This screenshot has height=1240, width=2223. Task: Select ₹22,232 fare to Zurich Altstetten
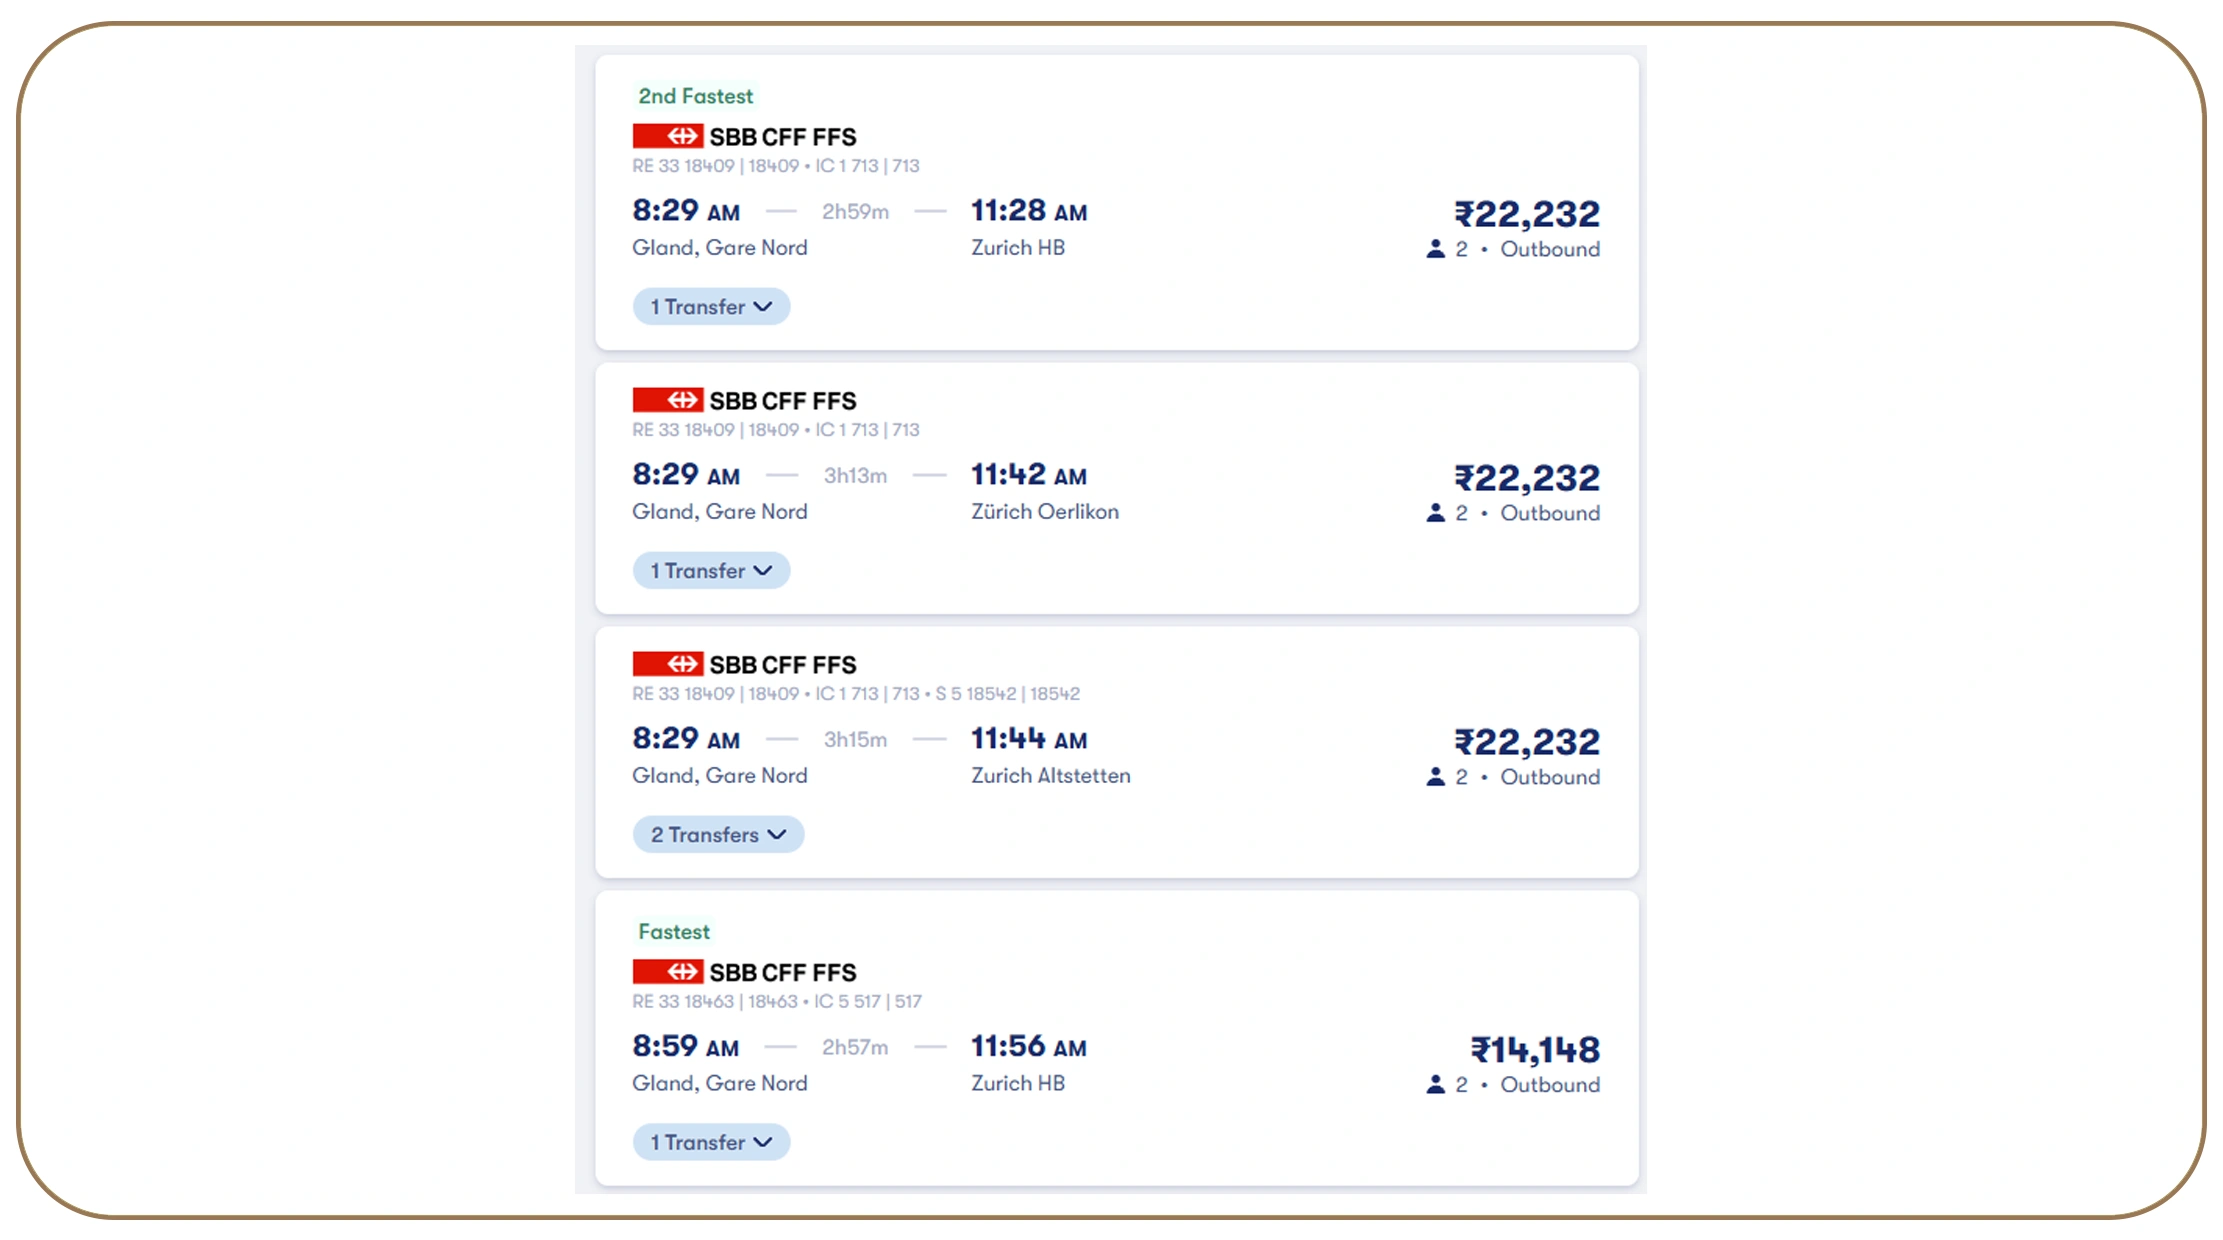point(1526,742)
